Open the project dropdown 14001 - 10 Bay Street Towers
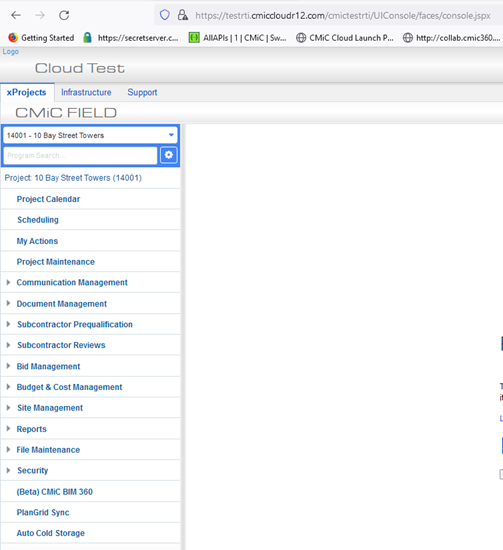The height and width of the screenshot is (550, 503). (x=90, y=135)
